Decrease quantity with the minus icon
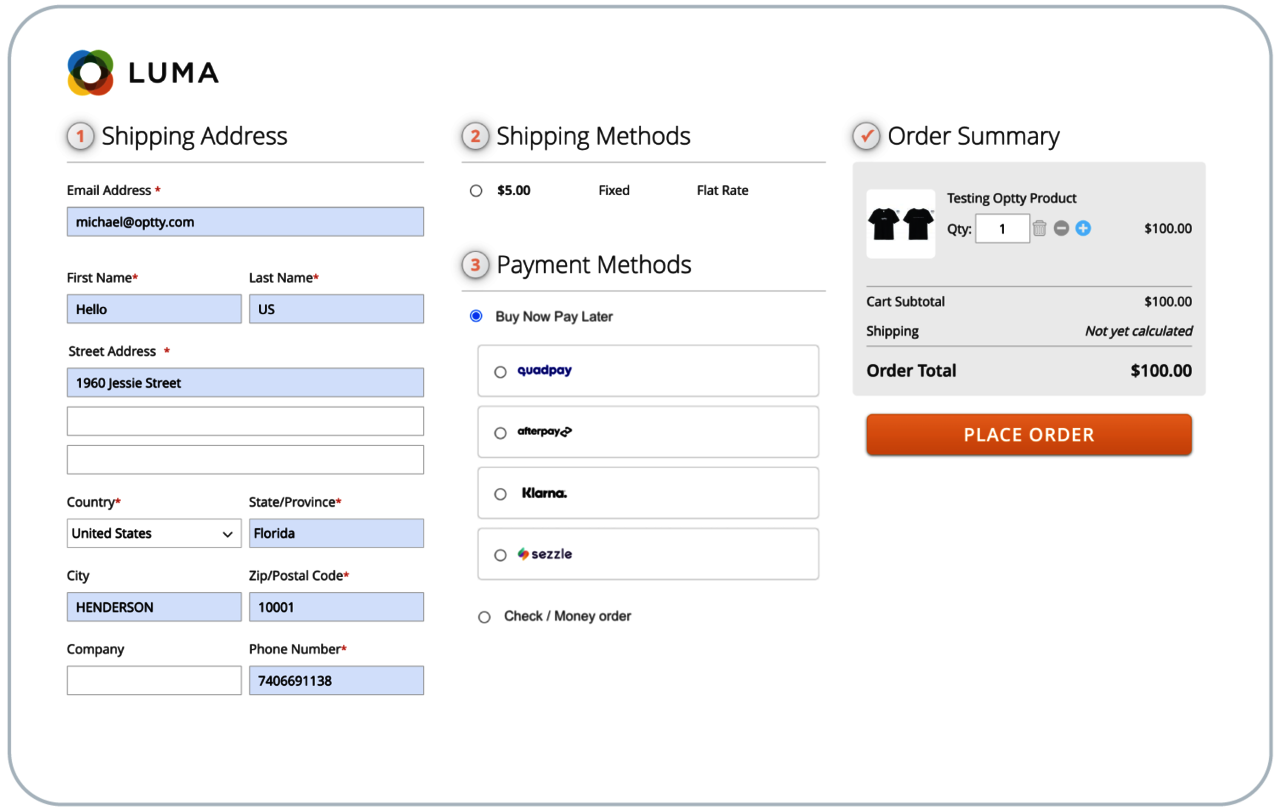 pyautogui.click(x=1061, y=228)
